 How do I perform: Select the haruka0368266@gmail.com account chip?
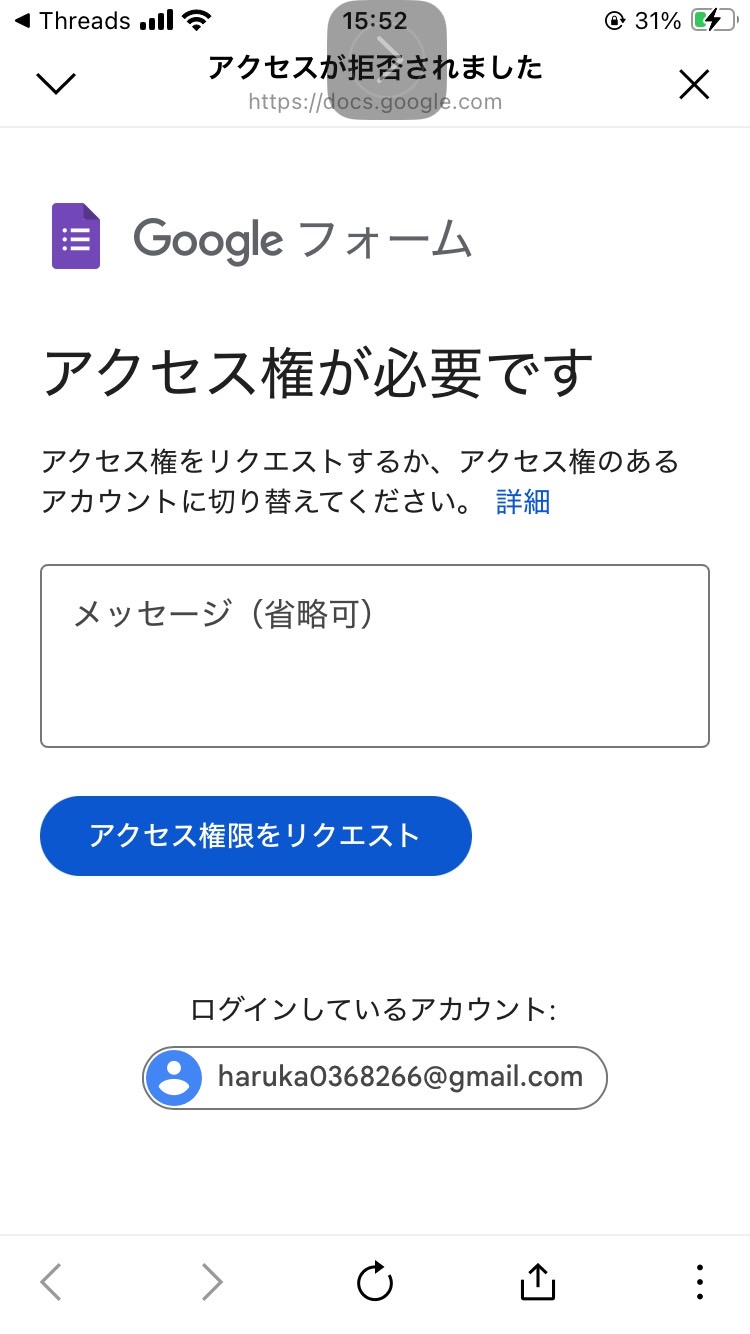375,1078
